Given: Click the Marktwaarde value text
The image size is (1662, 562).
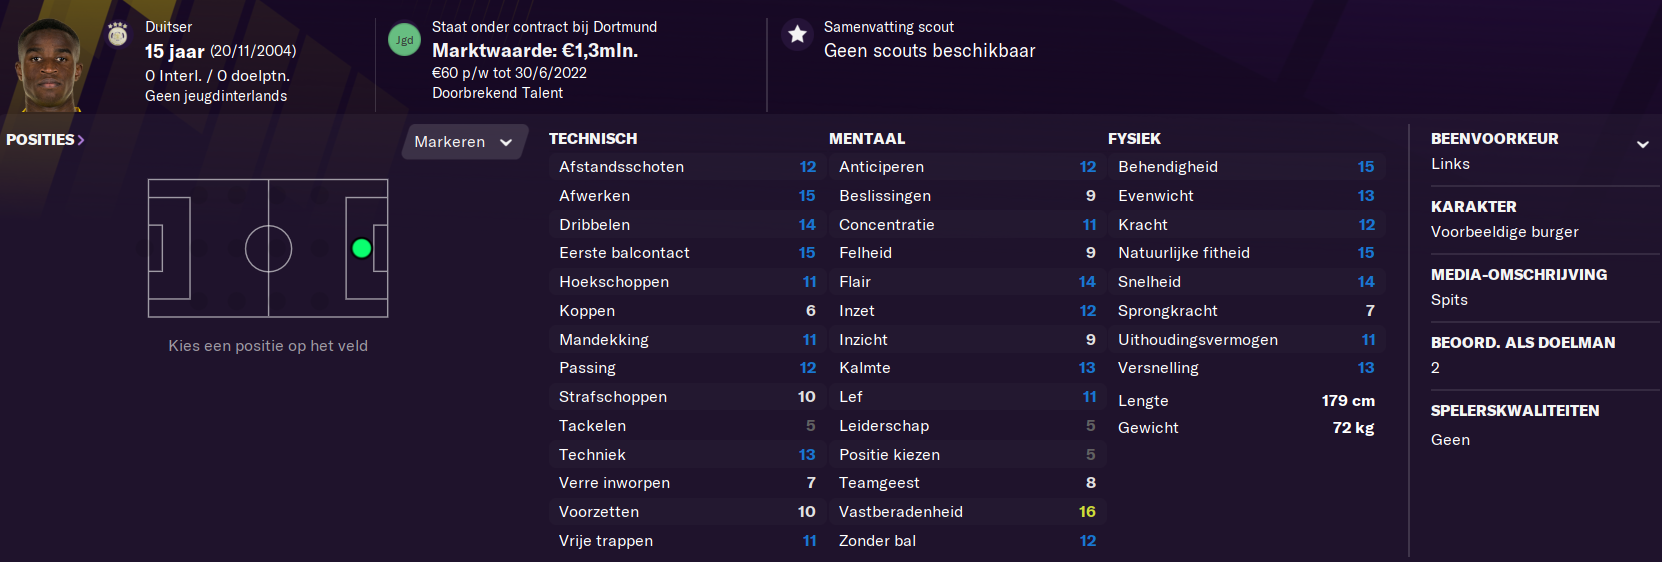Looking at the screenshot, I should 535,50.
